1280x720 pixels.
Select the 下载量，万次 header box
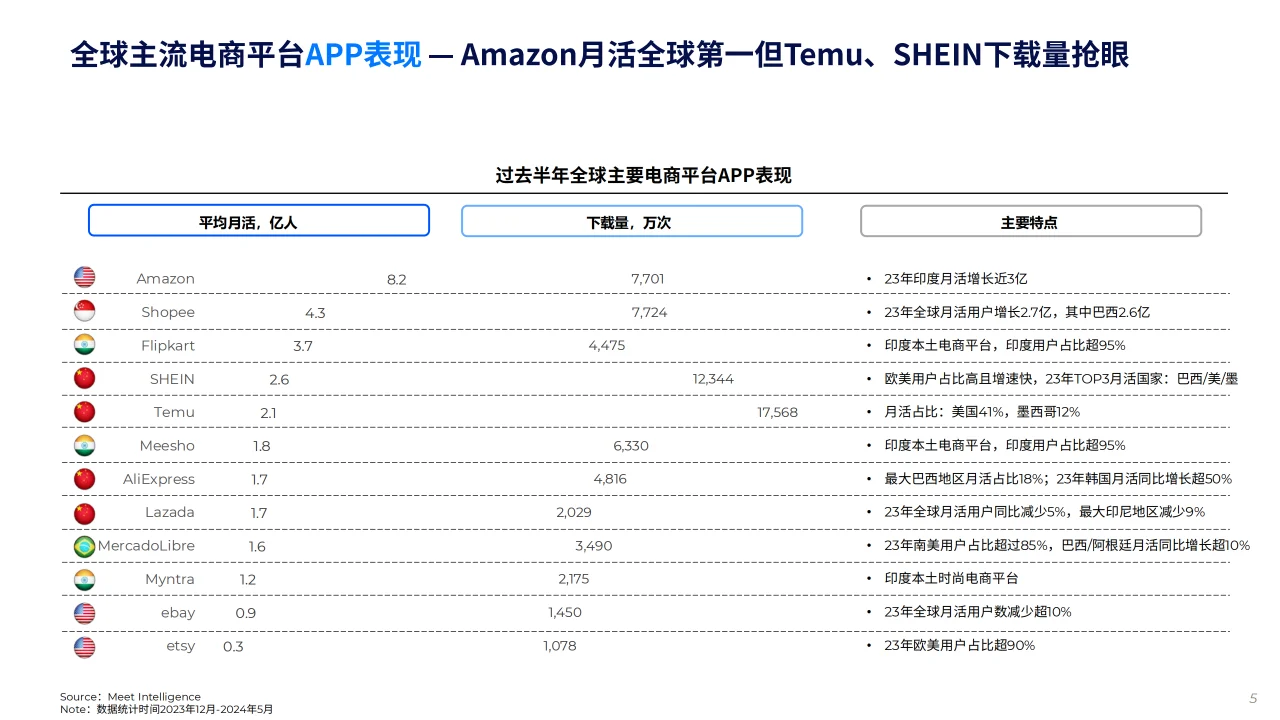632,221
